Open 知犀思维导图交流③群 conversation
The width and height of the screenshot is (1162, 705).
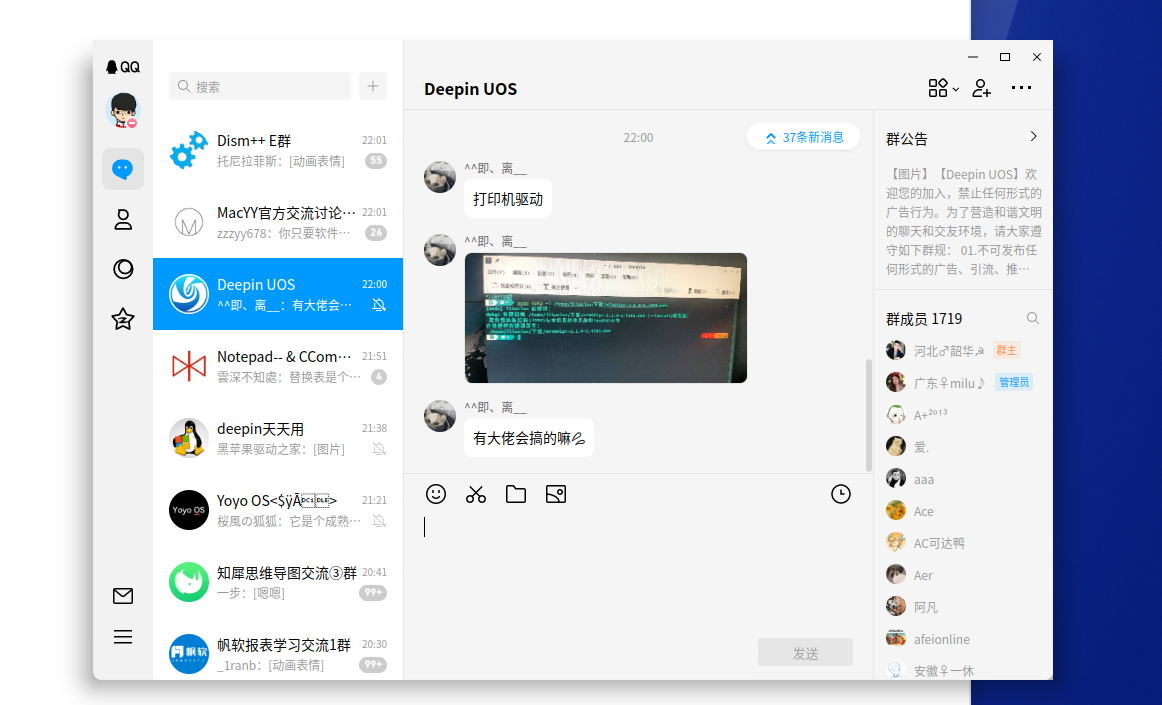[x=278, y=582]
